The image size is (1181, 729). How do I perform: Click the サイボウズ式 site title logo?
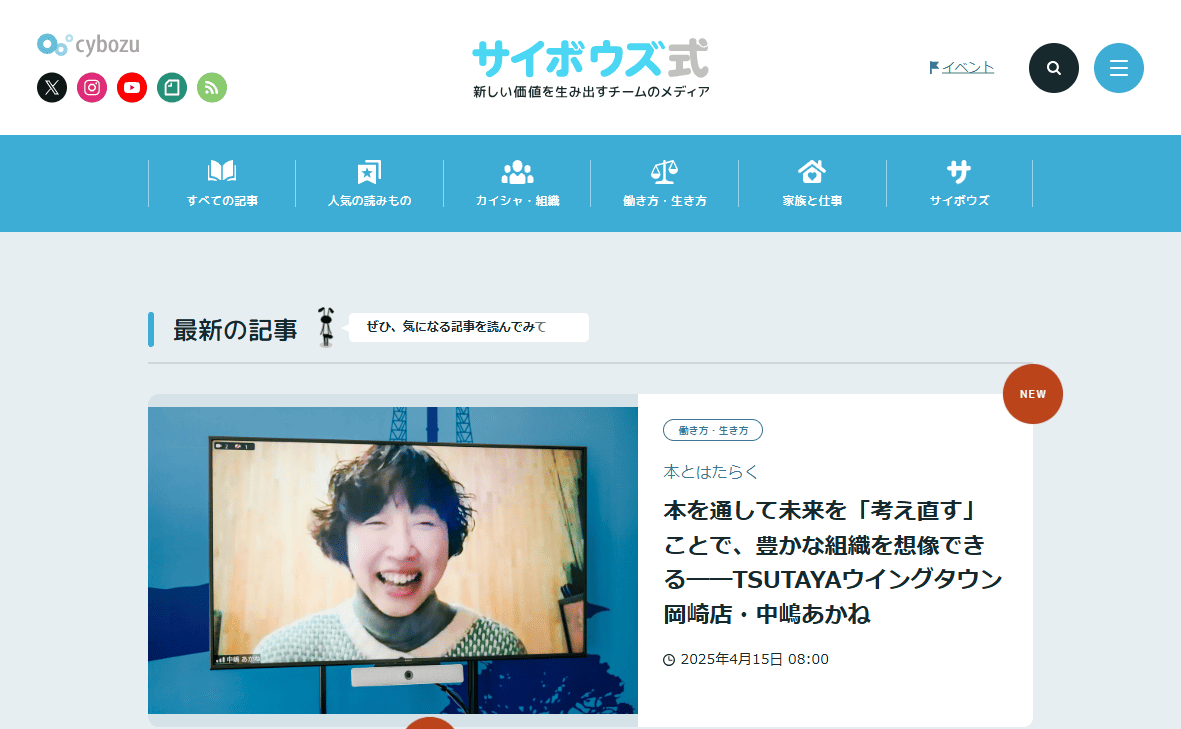[590, 60]
